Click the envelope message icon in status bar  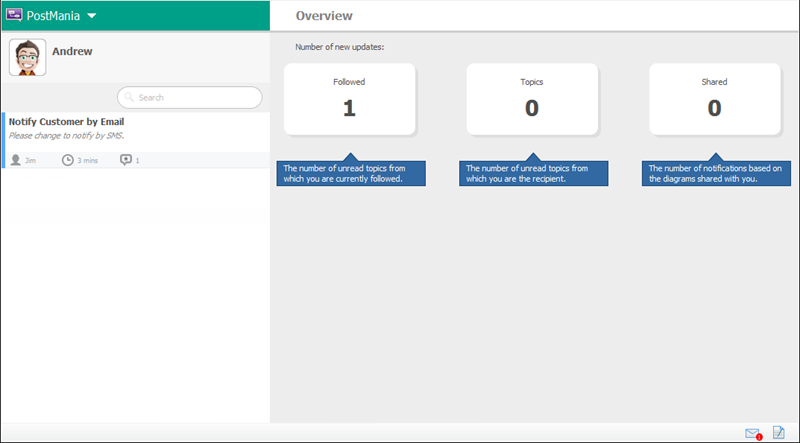click(x=753, y=433)
